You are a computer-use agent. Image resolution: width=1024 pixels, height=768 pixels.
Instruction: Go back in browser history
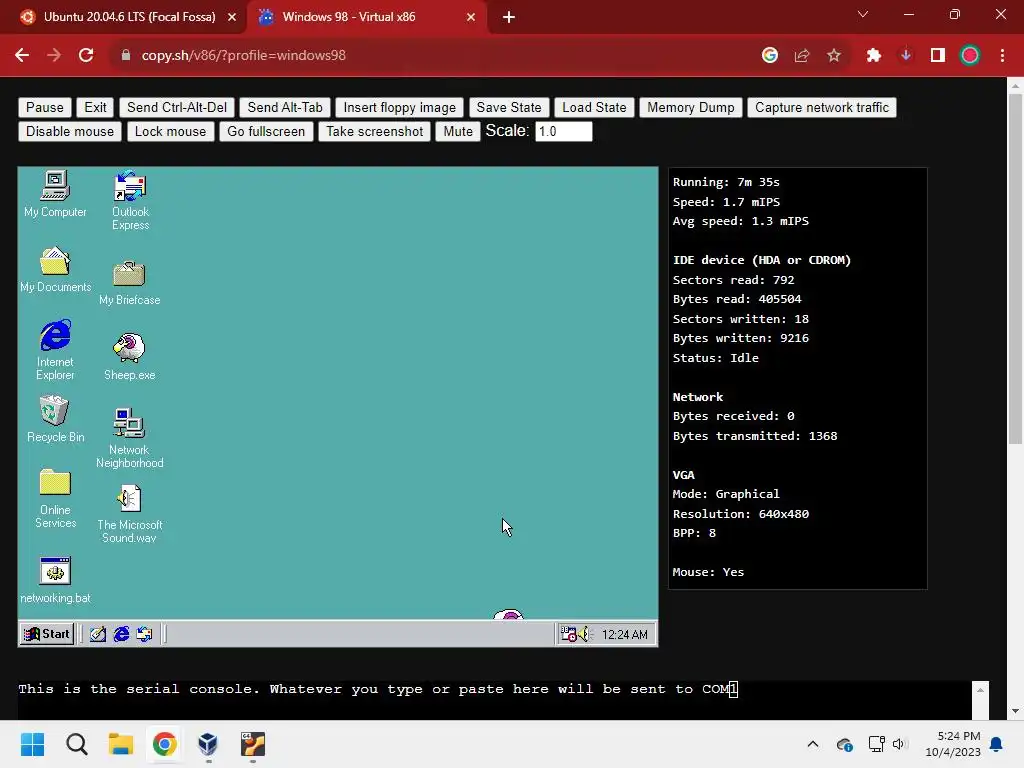click(x=22, y=56)
